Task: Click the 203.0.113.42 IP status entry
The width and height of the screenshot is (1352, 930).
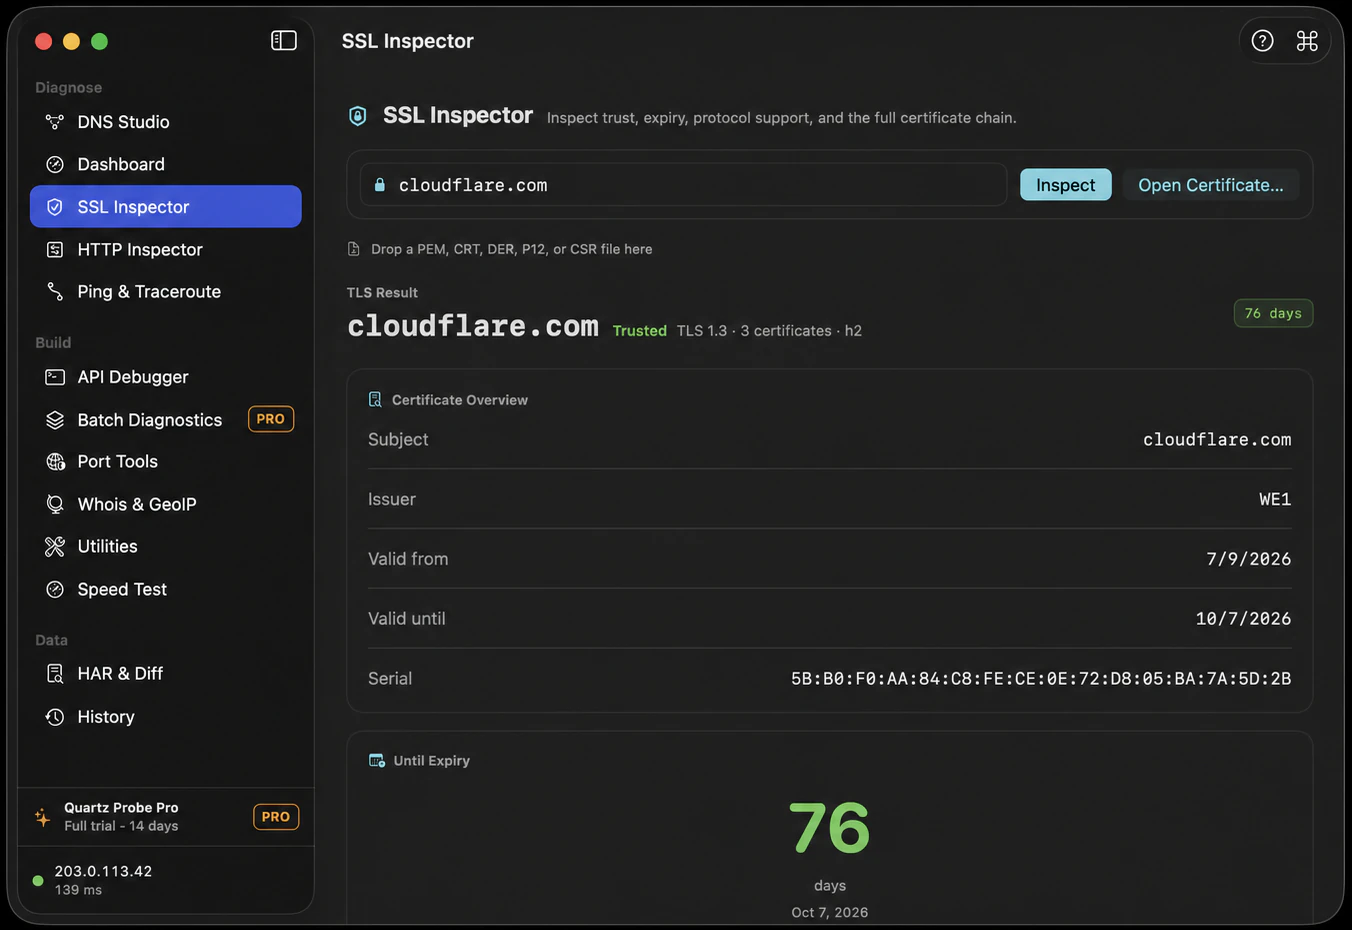Action: click(103, 872)
